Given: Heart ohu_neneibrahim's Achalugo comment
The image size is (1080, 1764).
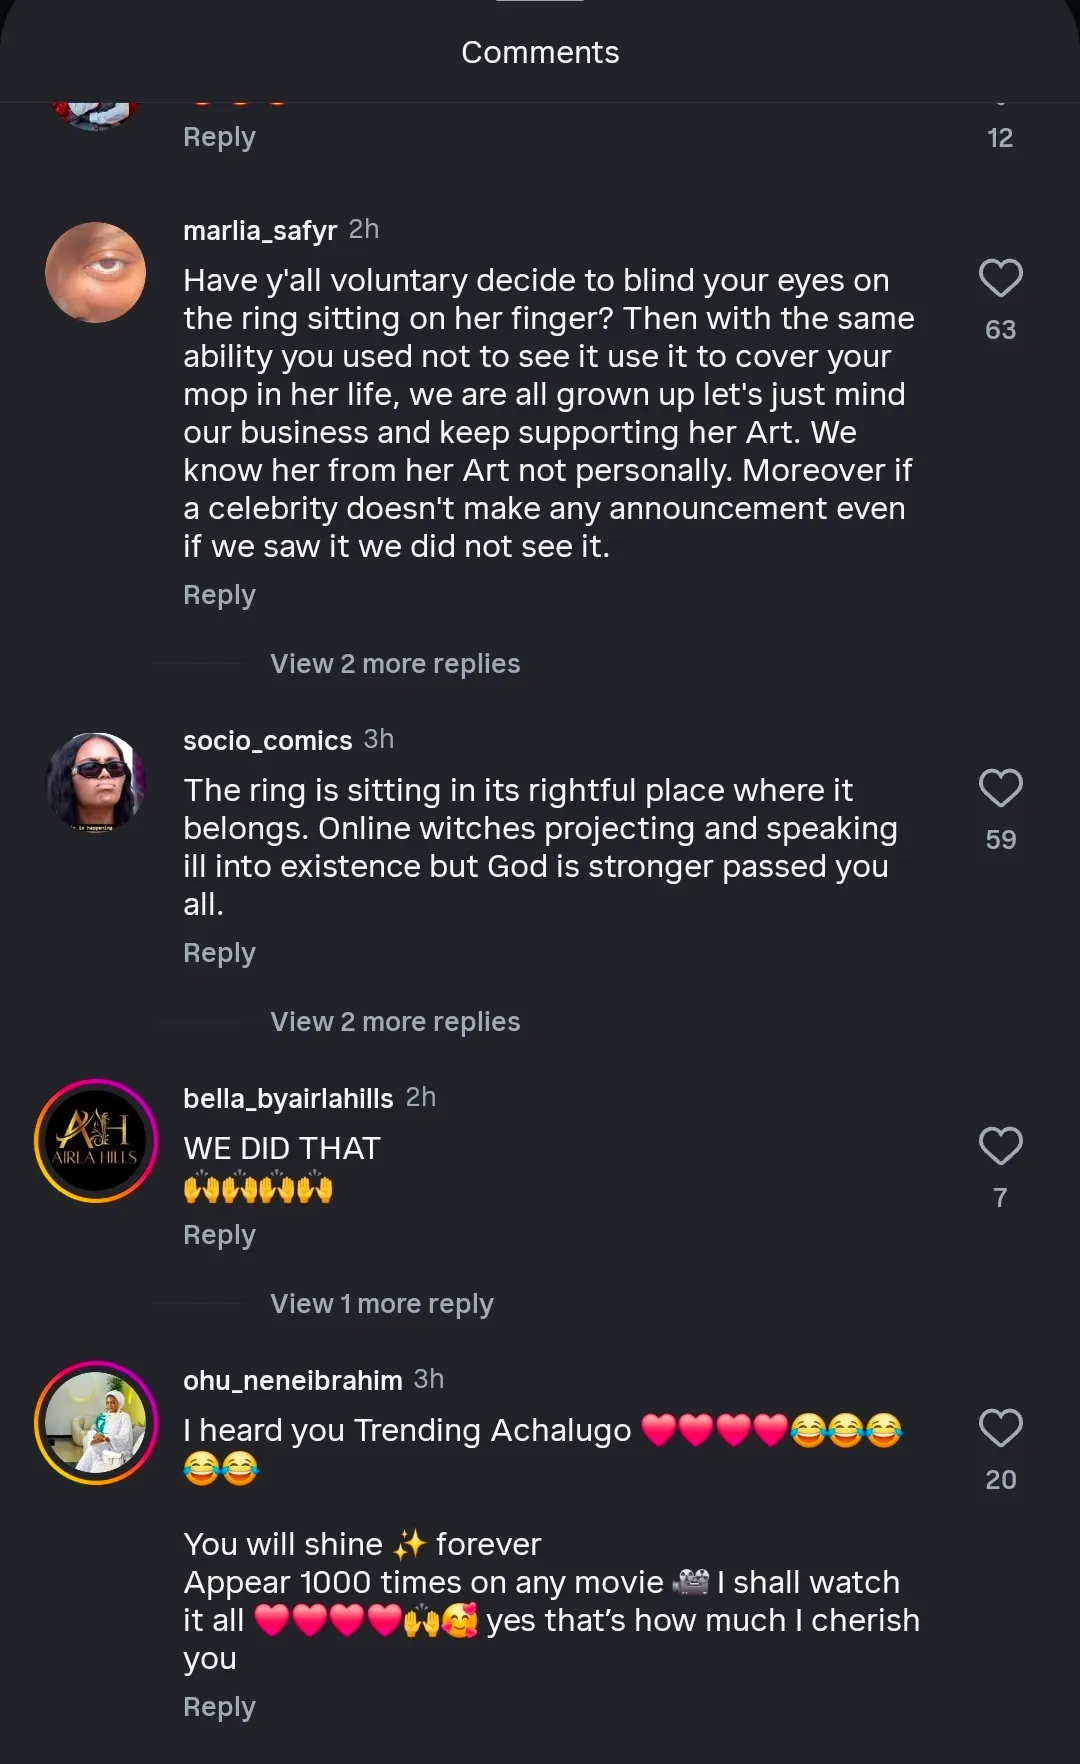Looking at the screenshot, I should (1000, 1428).
